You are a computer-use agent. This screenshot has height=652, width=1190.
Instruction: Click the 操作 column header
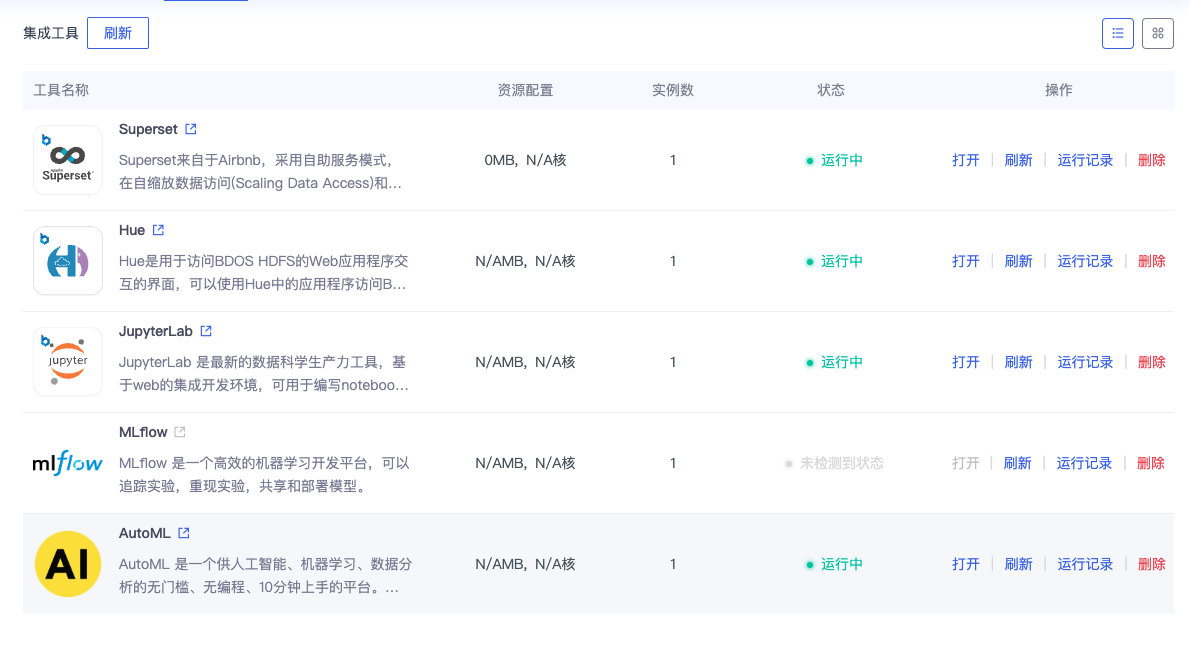tap(1059, 90)
